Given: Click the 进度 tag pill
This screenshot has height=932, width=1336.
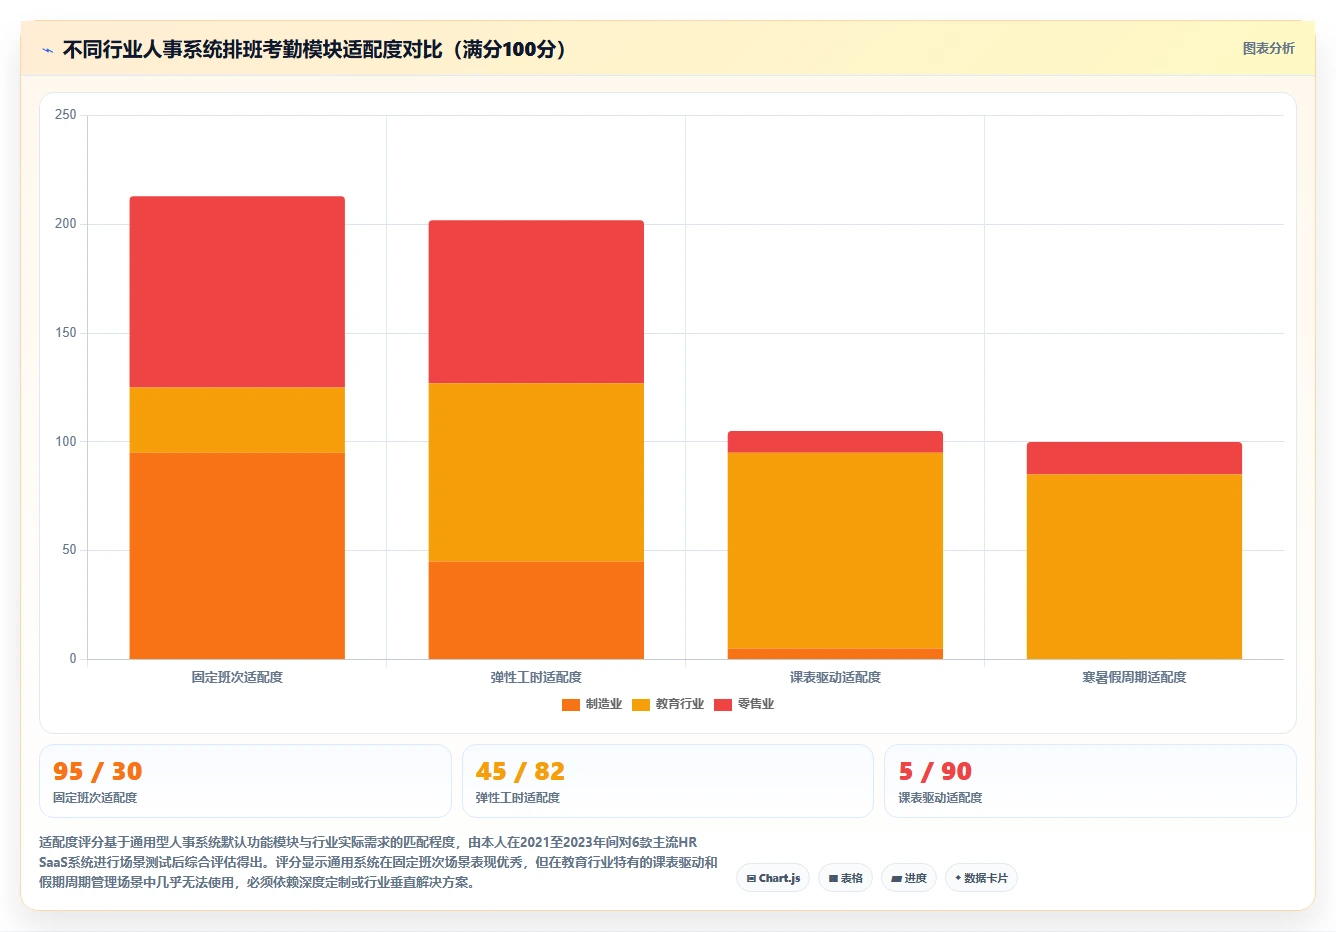Looking at the screenshot, I should (x=909, y=878).
